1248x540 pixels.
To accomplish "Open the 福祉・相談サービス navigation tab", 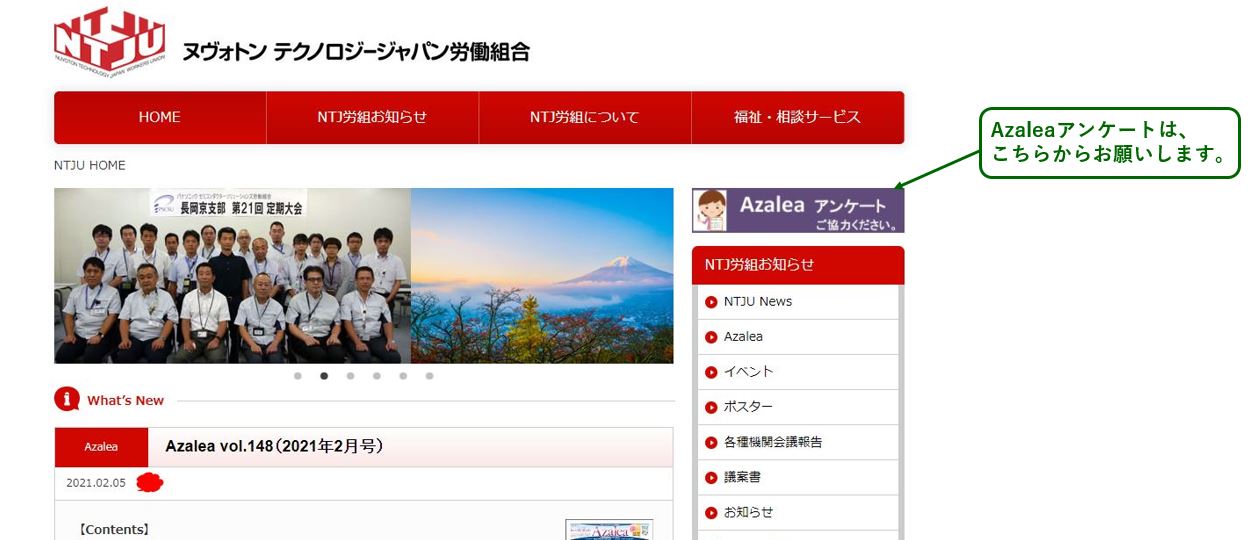I will point(798,117).
